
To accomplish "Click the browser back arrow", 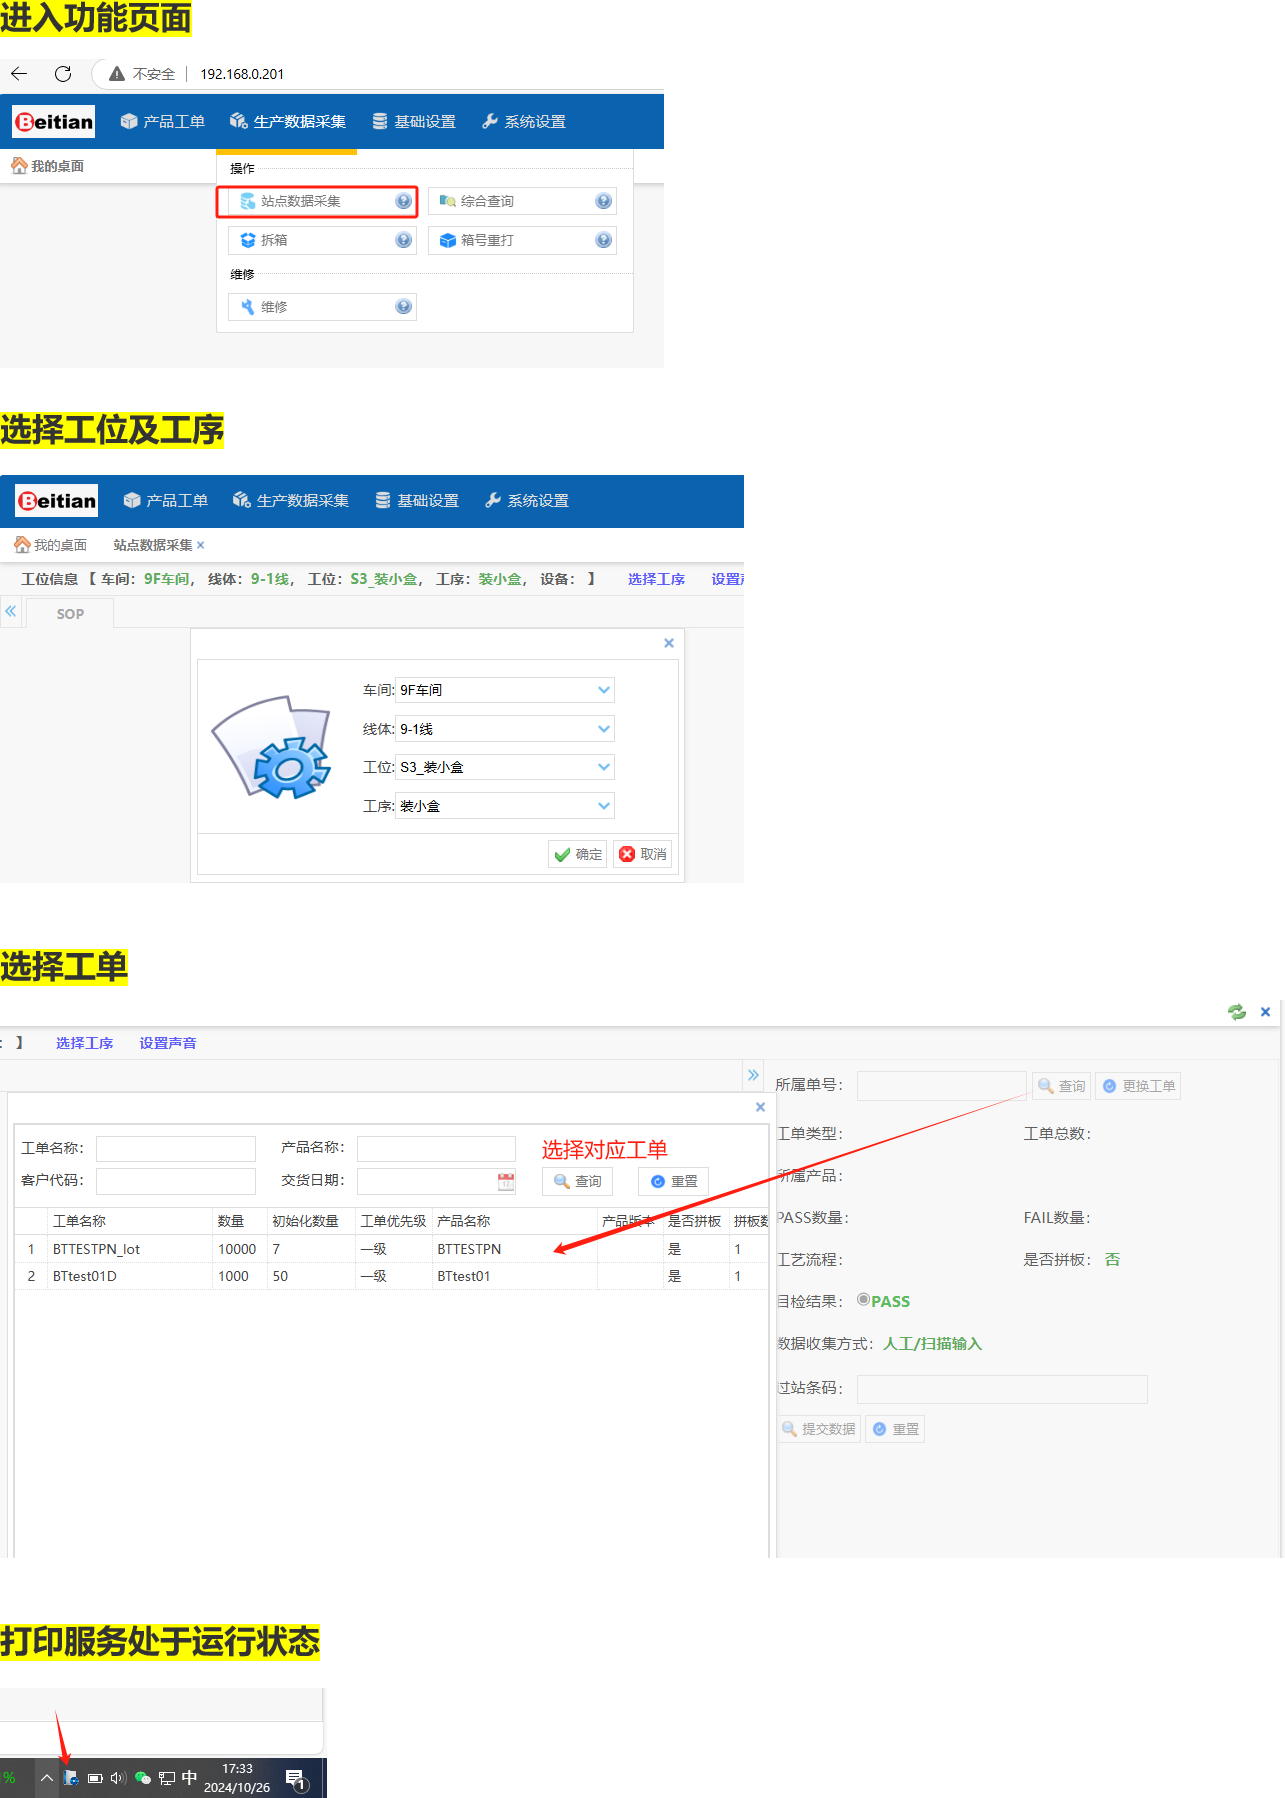I will coord(19,74).
